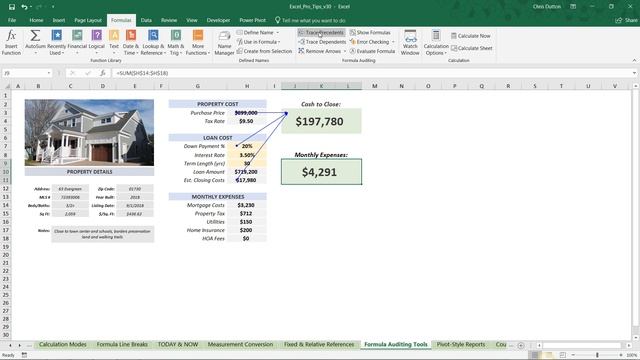Open Pivot-Style Reports sheet tab
This screenshot has height=360, width=640.
pos(461,344)
